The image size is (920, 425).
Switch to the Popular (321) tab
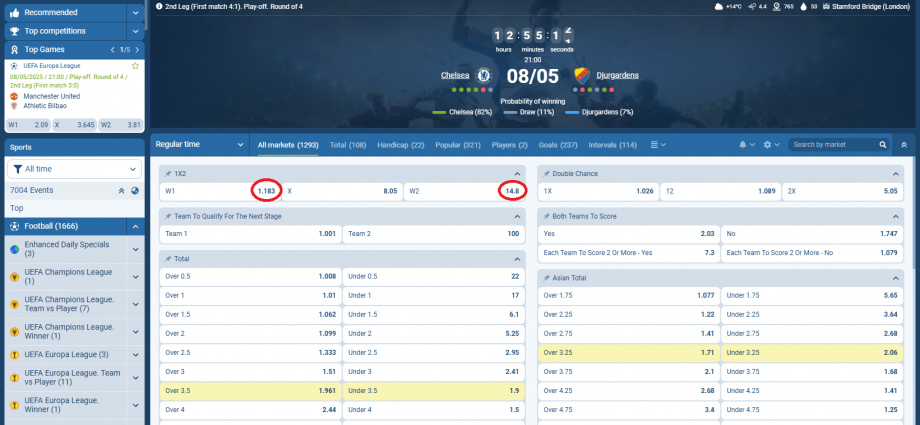[458, 144]
